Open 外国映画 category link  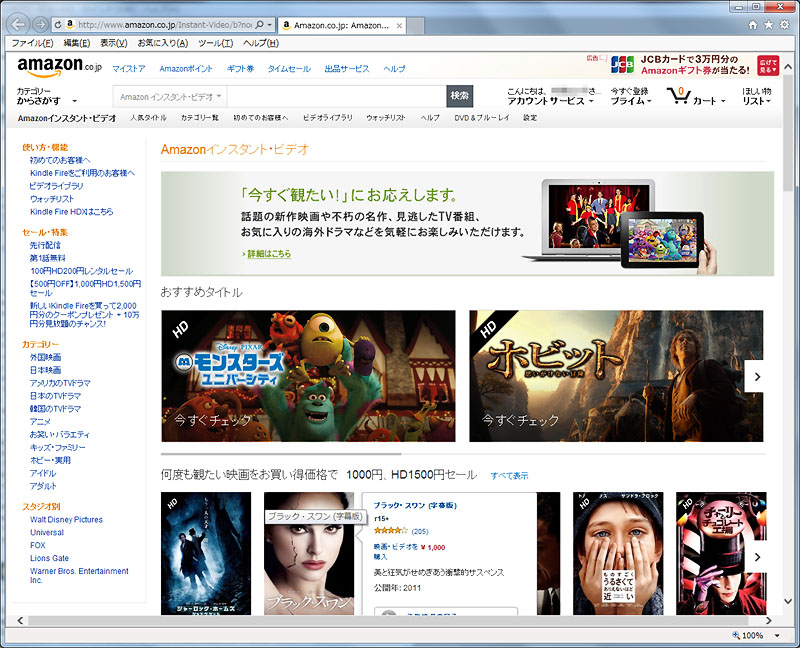coord(45,357)
